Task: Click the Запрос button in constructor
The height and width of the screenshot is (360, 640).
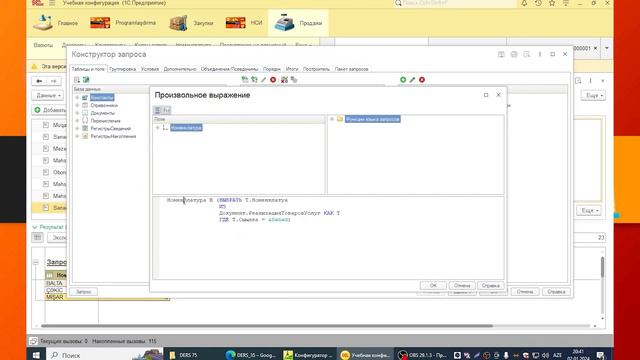Action: tap(83, 292)
